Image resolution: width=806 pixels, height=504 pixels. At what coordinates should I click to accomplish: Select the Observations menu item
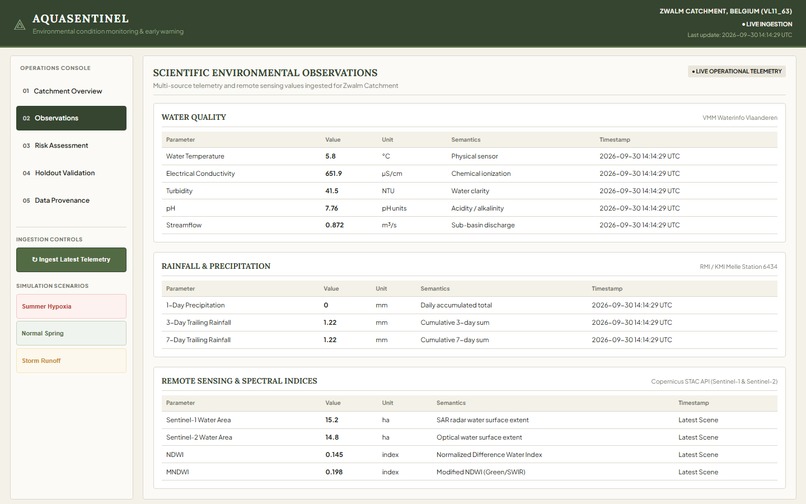click(71, 118)
